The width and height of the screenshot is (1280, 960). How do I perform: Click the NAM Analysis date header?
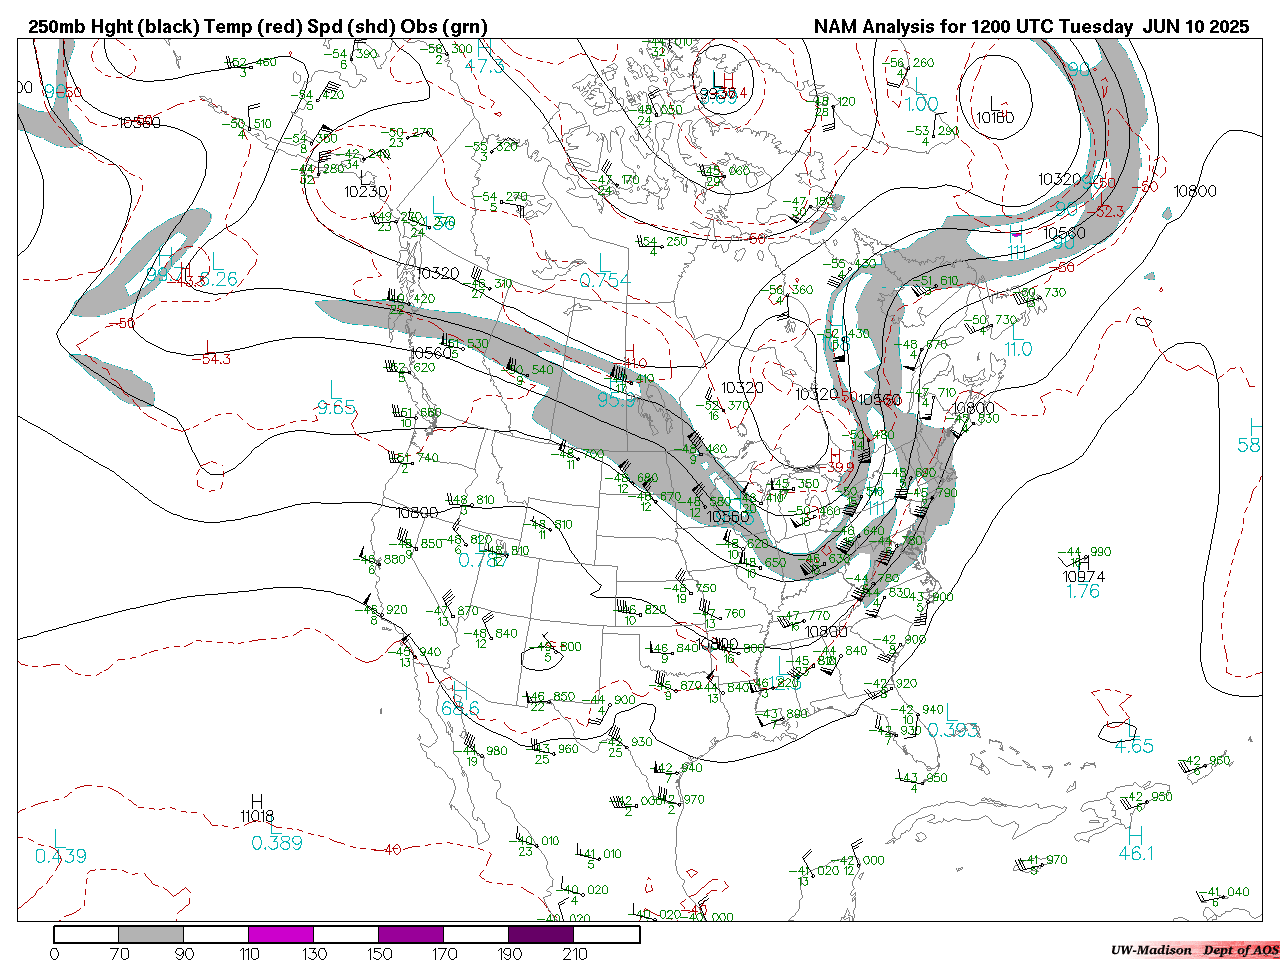tap(1031, 27)
